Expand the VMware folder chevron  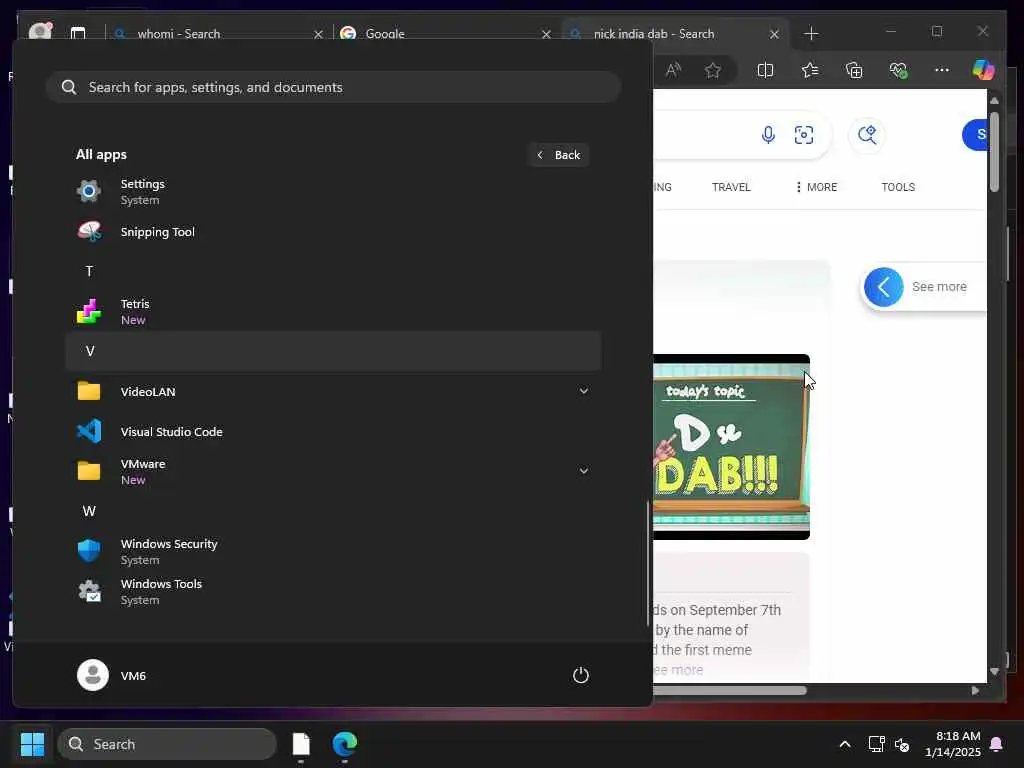[583, 471]
